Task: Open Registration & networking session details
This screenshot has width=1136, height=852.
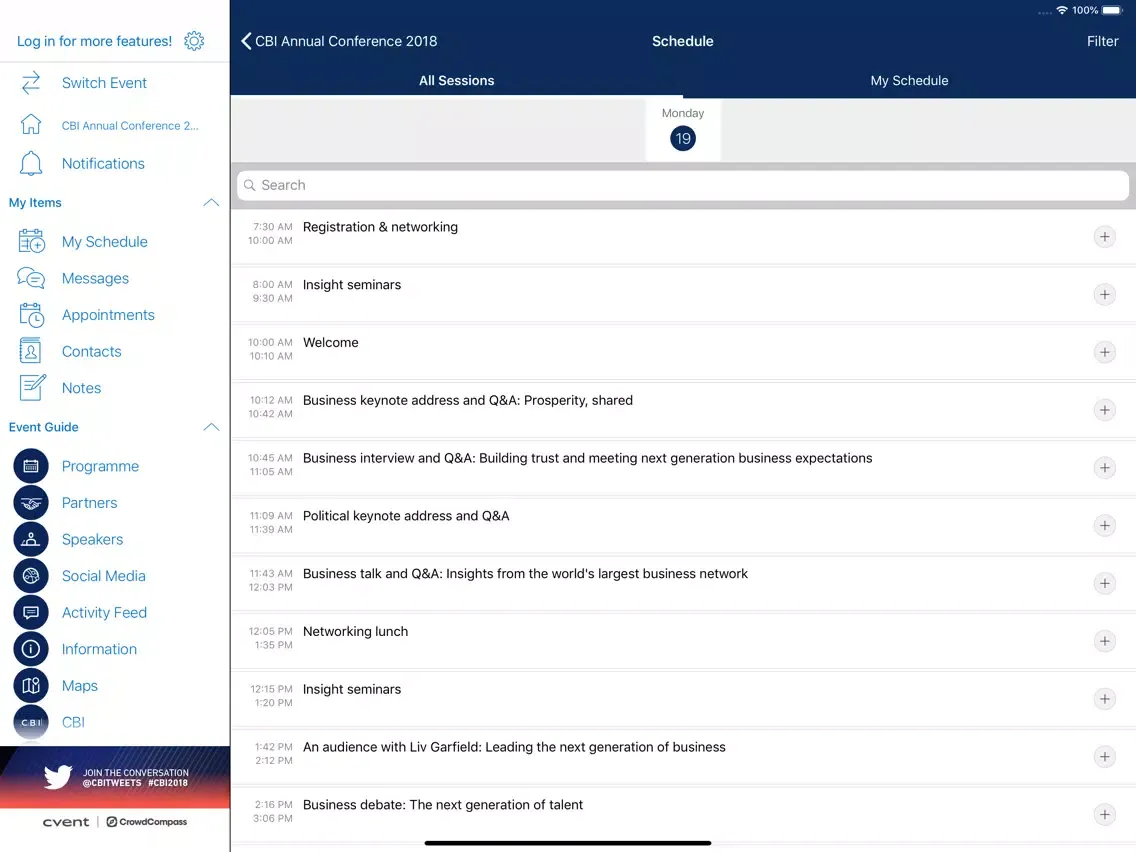Action: coord(380,227)
